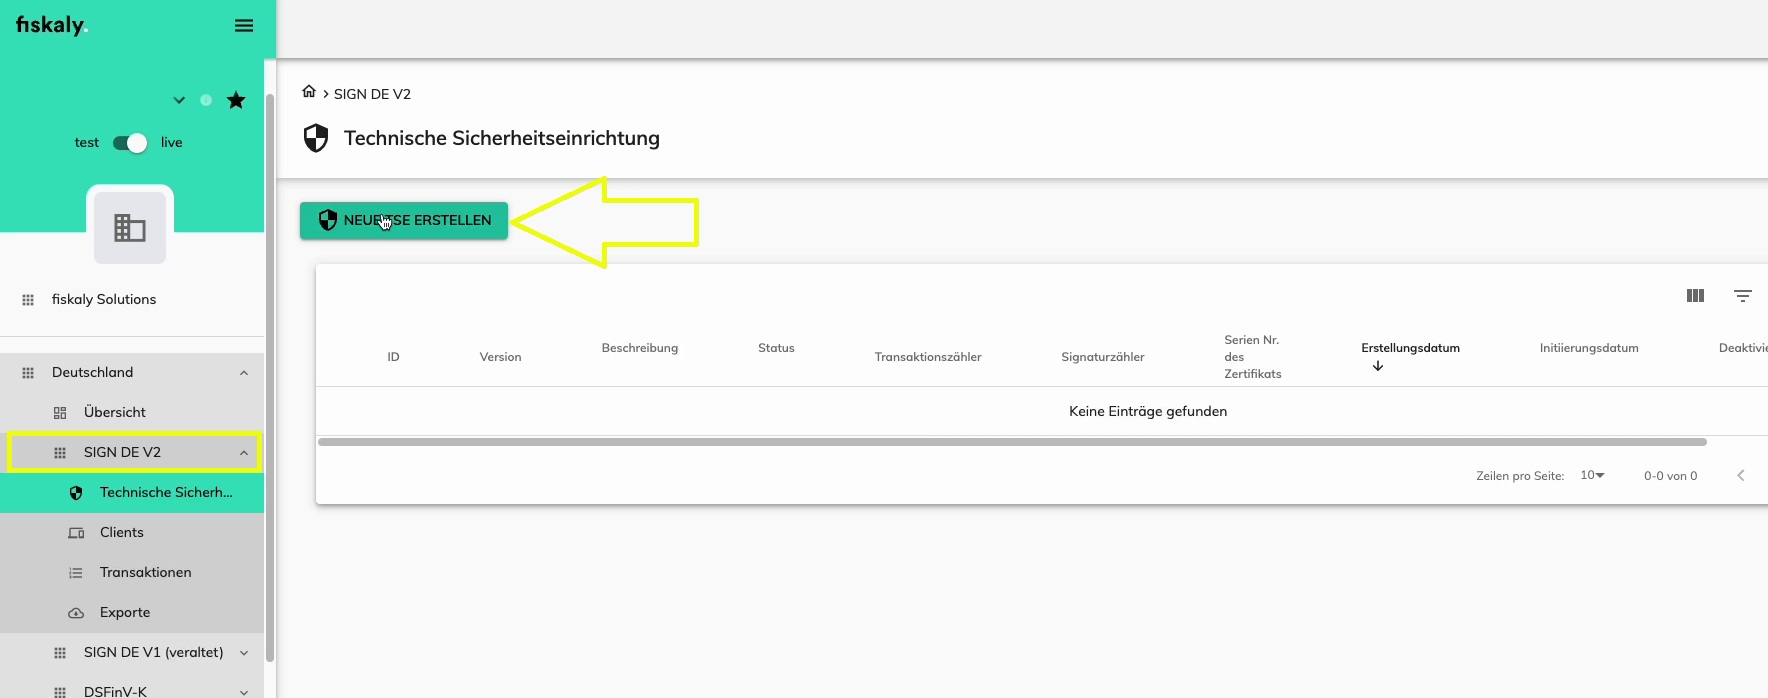The image size is (1768, 698).
Task: Click the fiskaly logo
Action: tap(52, 26)
